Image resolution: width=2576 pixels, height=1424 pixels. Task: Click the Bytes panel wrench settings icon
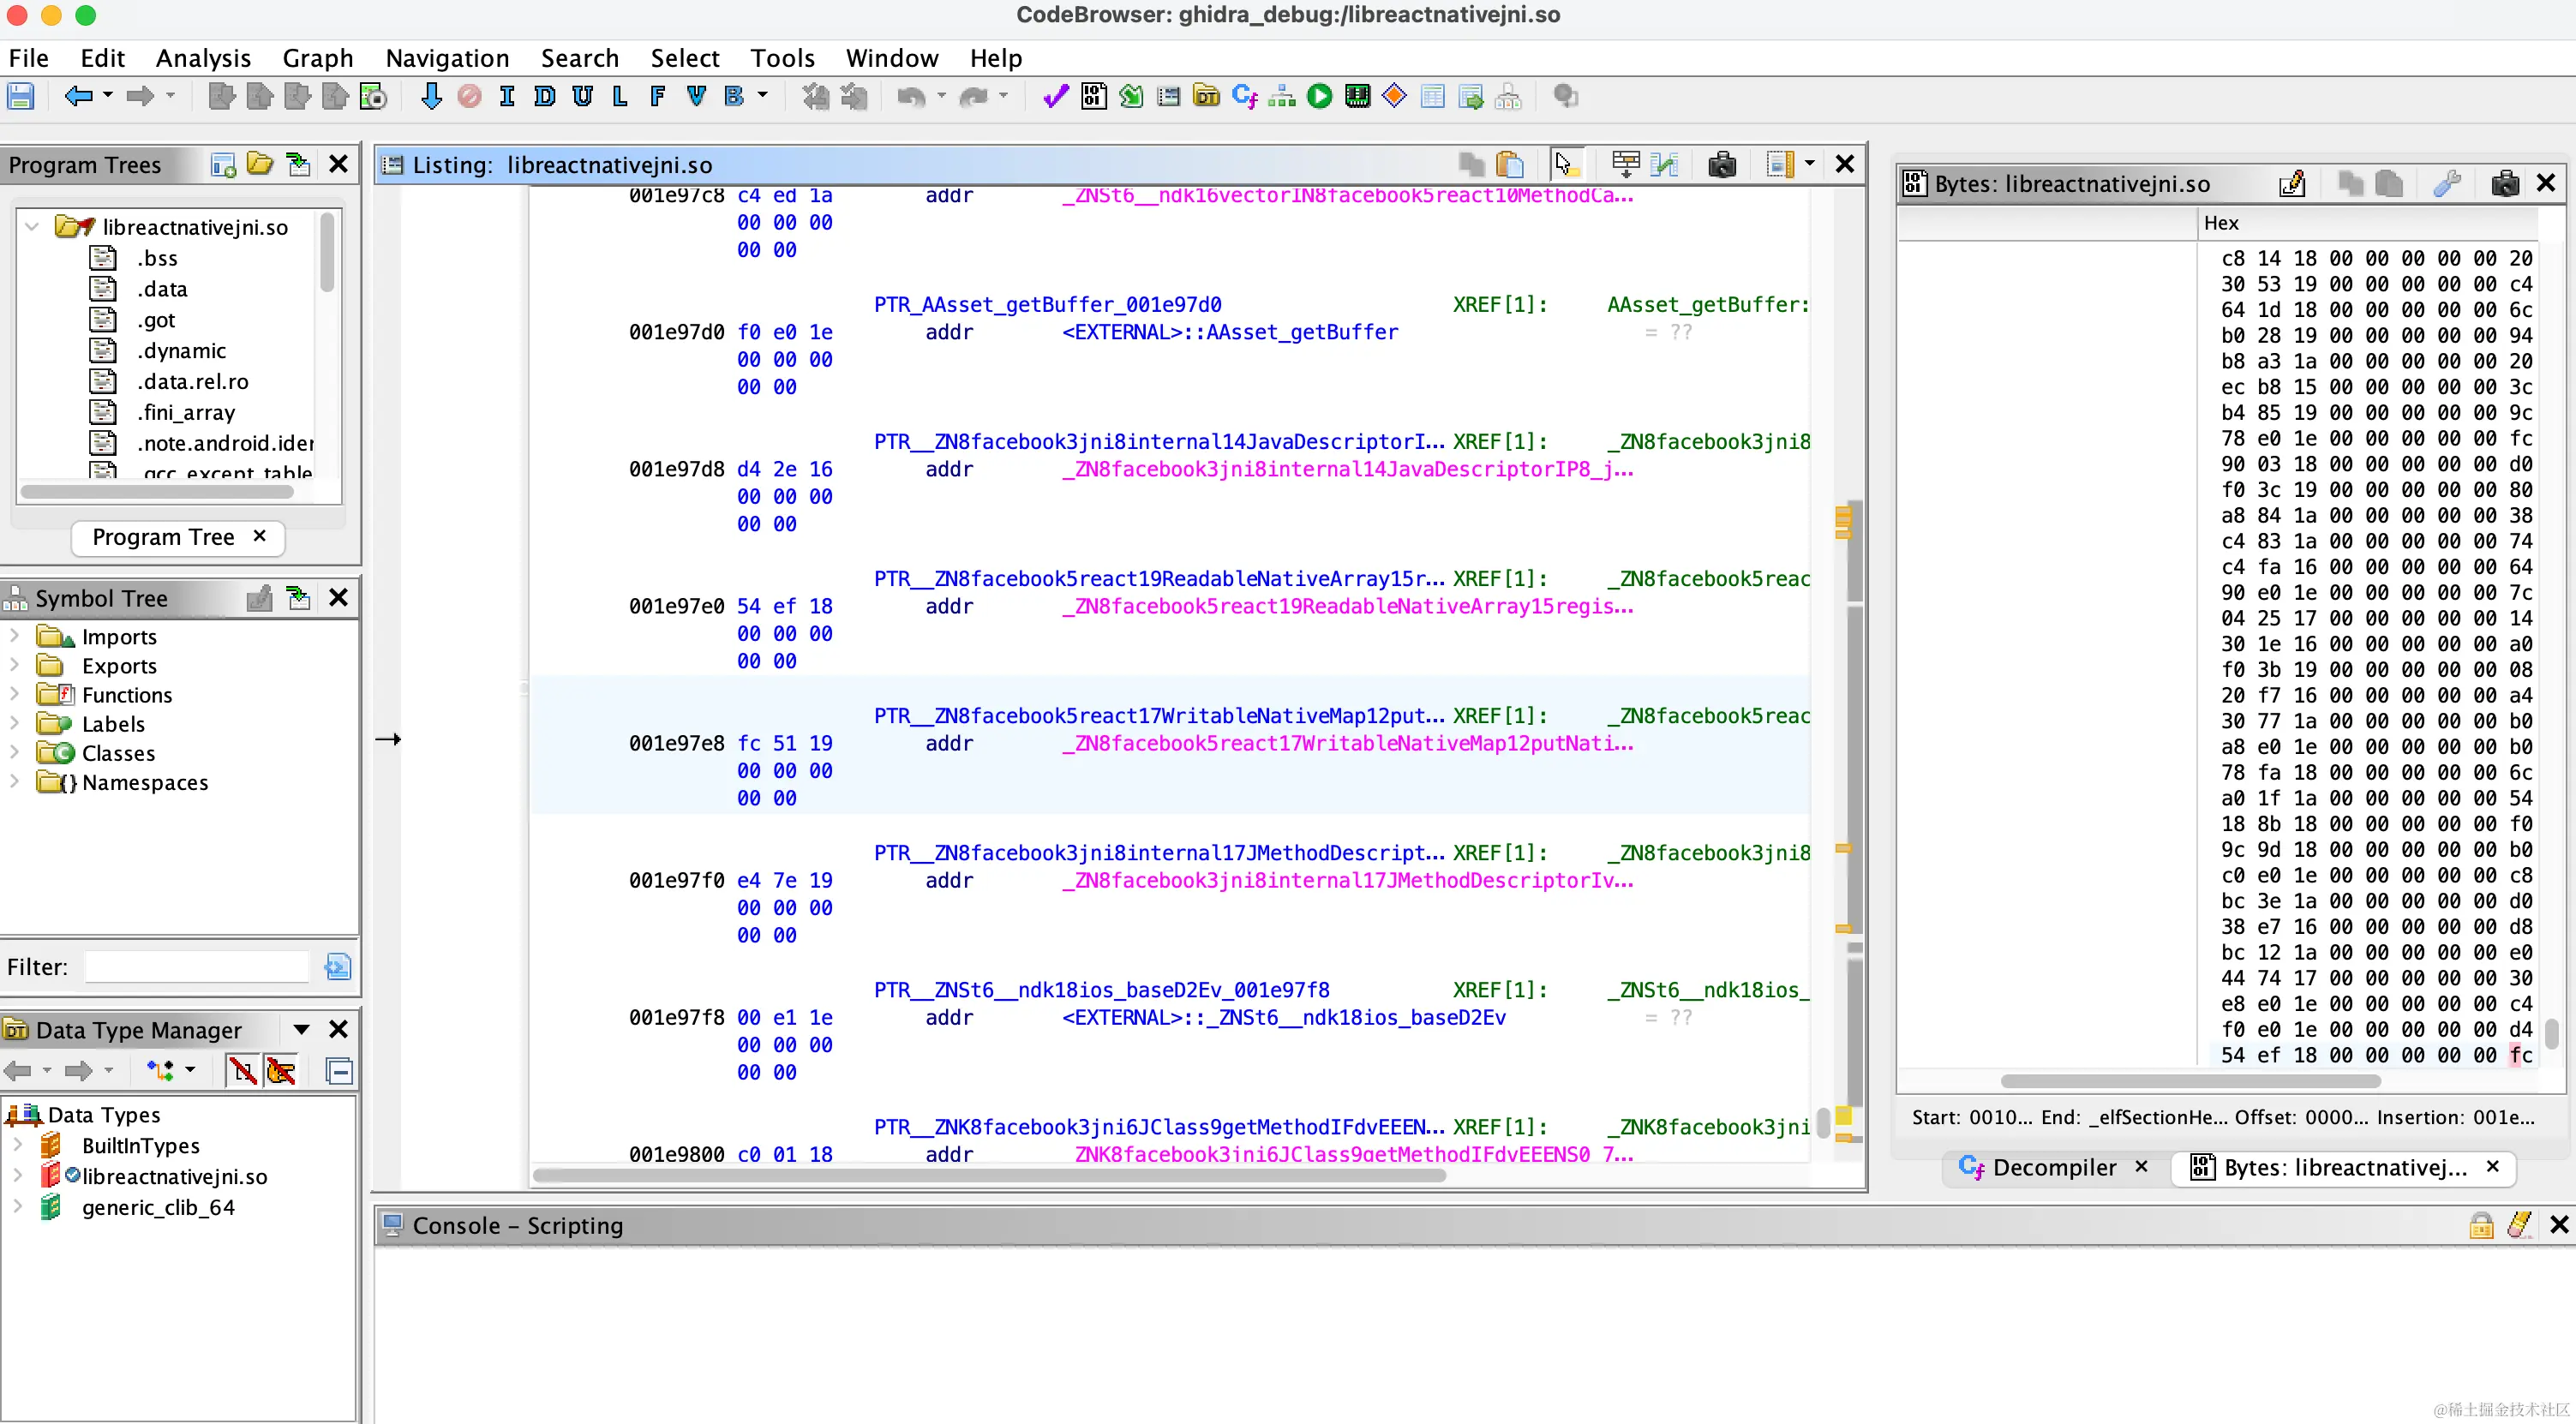pos(2447,184)
